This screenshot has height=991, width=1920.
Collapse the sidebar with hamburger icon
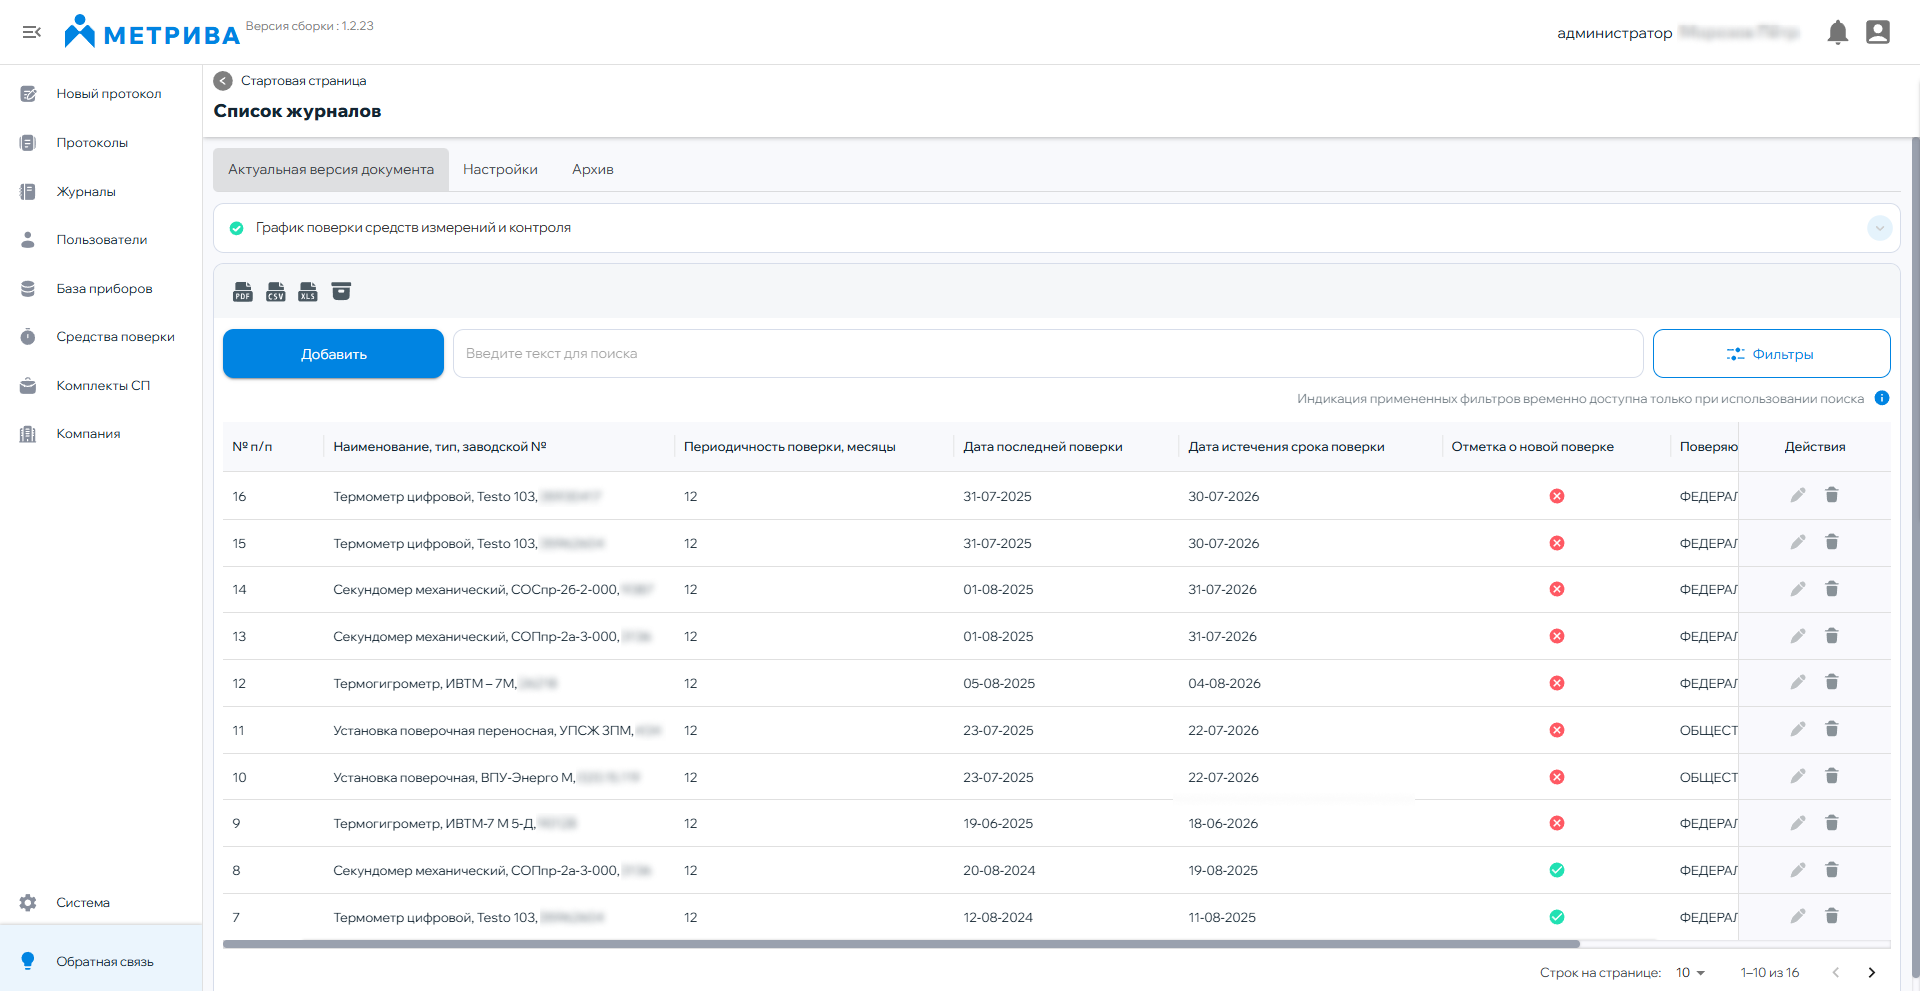pyautogui.click(x=32, y=33)
